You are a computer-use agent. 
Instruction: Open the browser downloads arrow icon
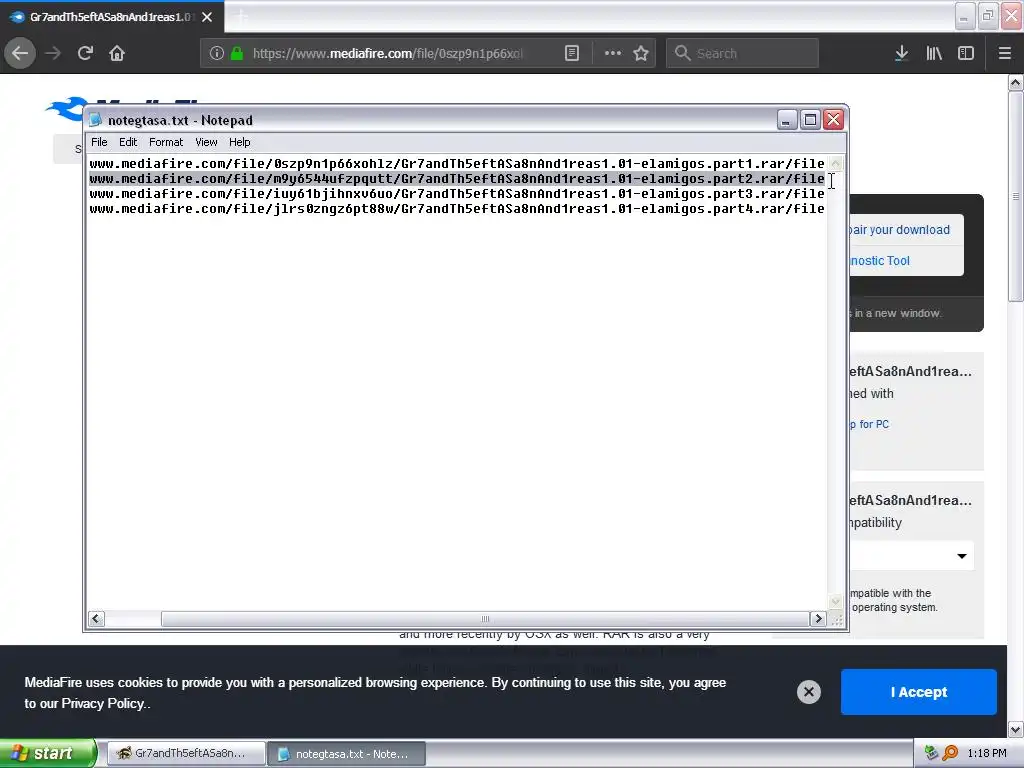click(901, 53)
